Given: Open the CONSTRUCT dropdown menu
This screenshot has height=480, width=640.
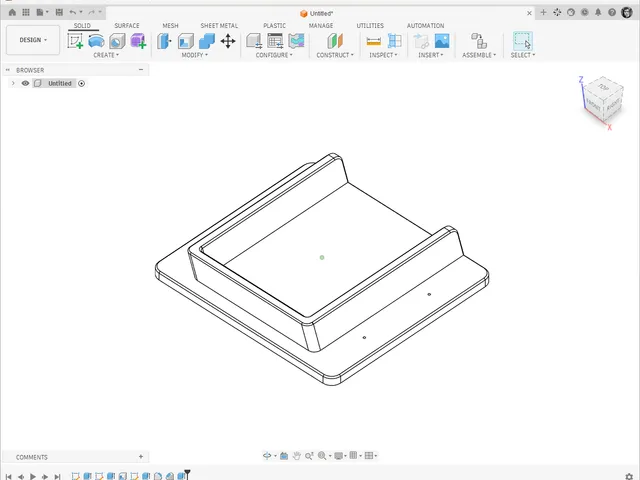Looking at the screenshot, I should coord(335,55).
